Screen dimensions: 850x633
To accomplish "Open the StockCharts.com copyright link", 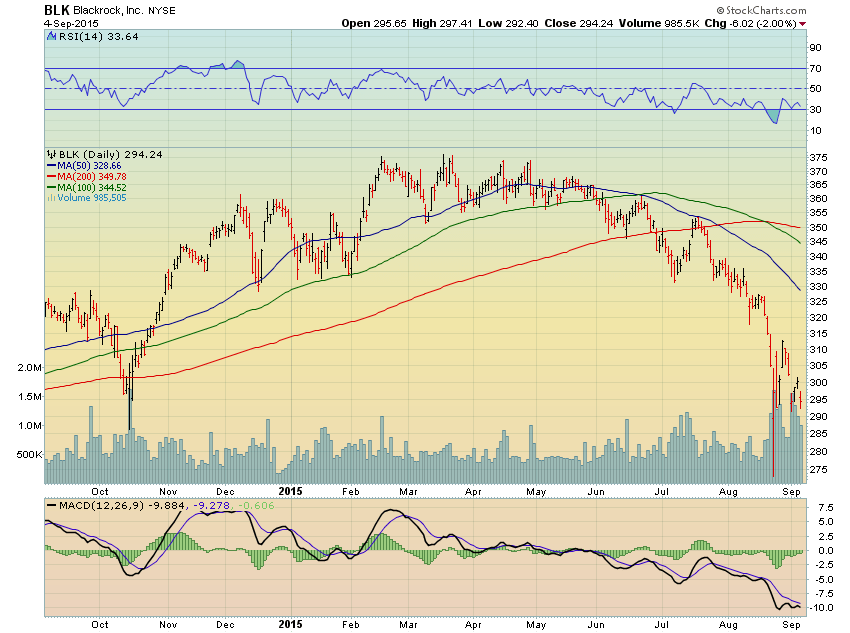I will (x=761, y=10).
